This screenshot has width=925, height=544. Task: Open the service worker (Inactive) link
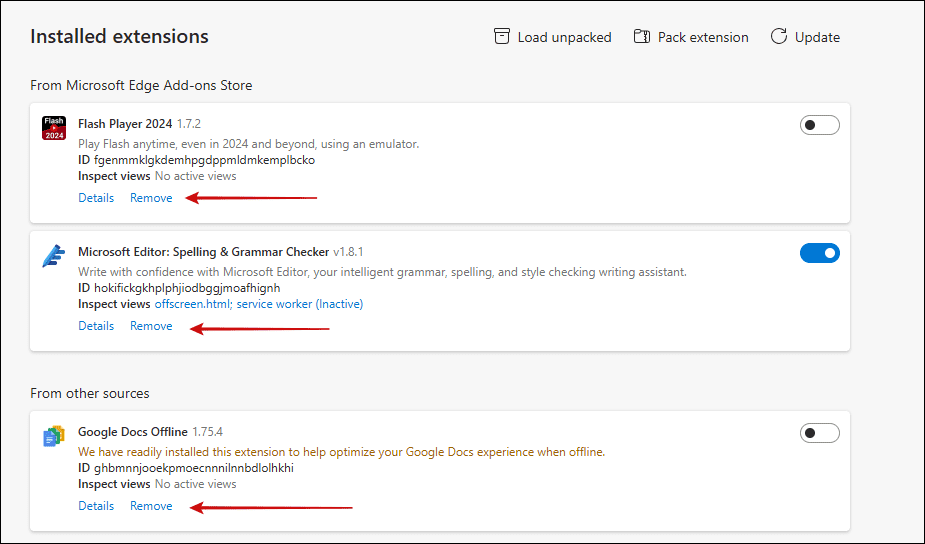pyautogui.click(x=300, y=304)
